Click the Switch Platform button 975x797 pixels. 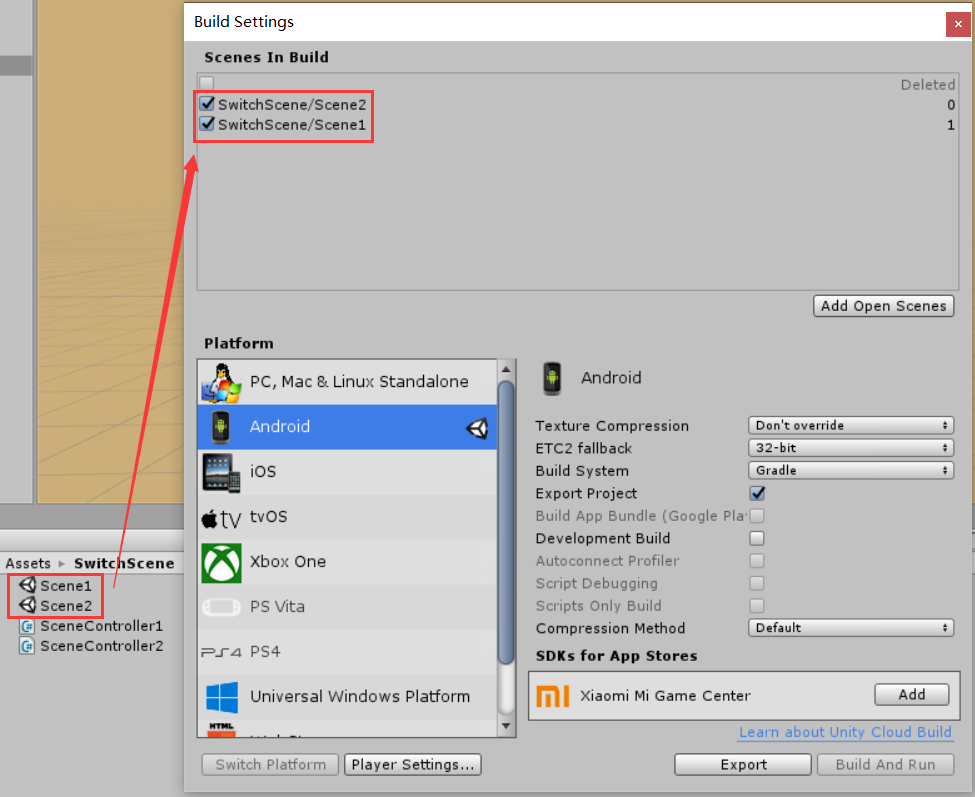coord(270,765)
